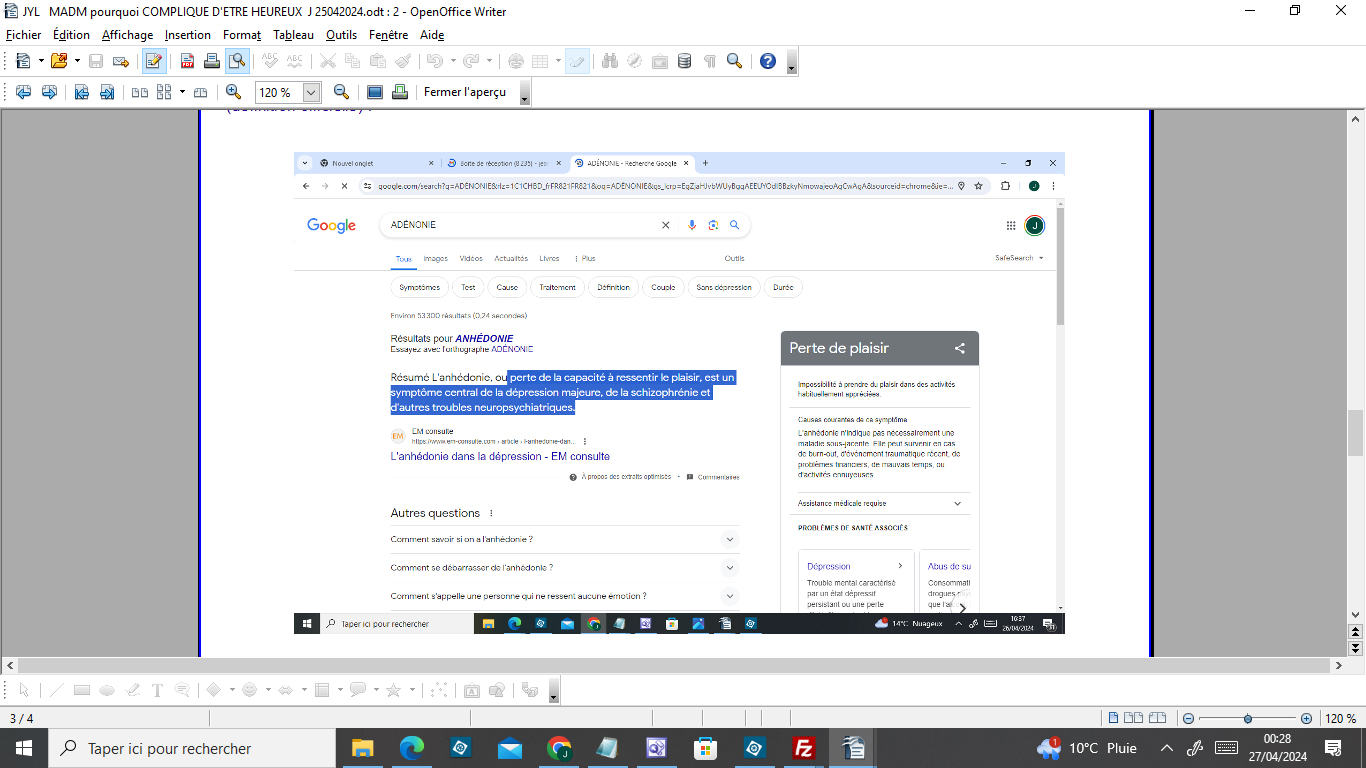Show two pages side by side in preview
1366x768 pixels.
click(140, 92)
